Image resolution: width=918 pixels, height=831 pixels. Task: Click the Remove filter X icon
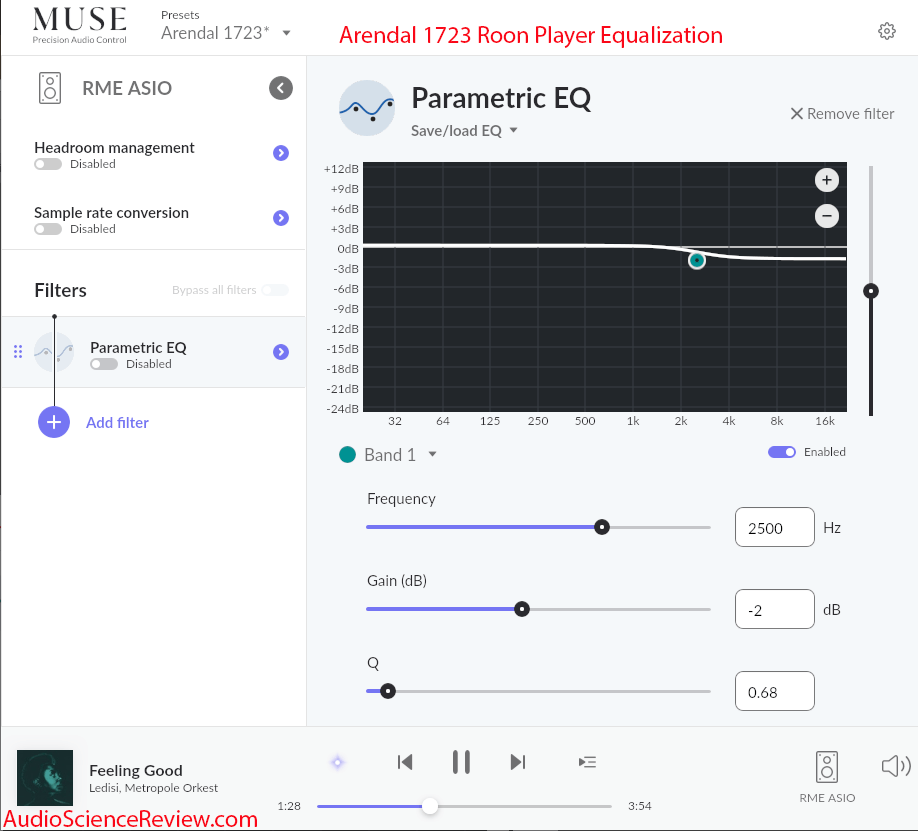[797, 114]
